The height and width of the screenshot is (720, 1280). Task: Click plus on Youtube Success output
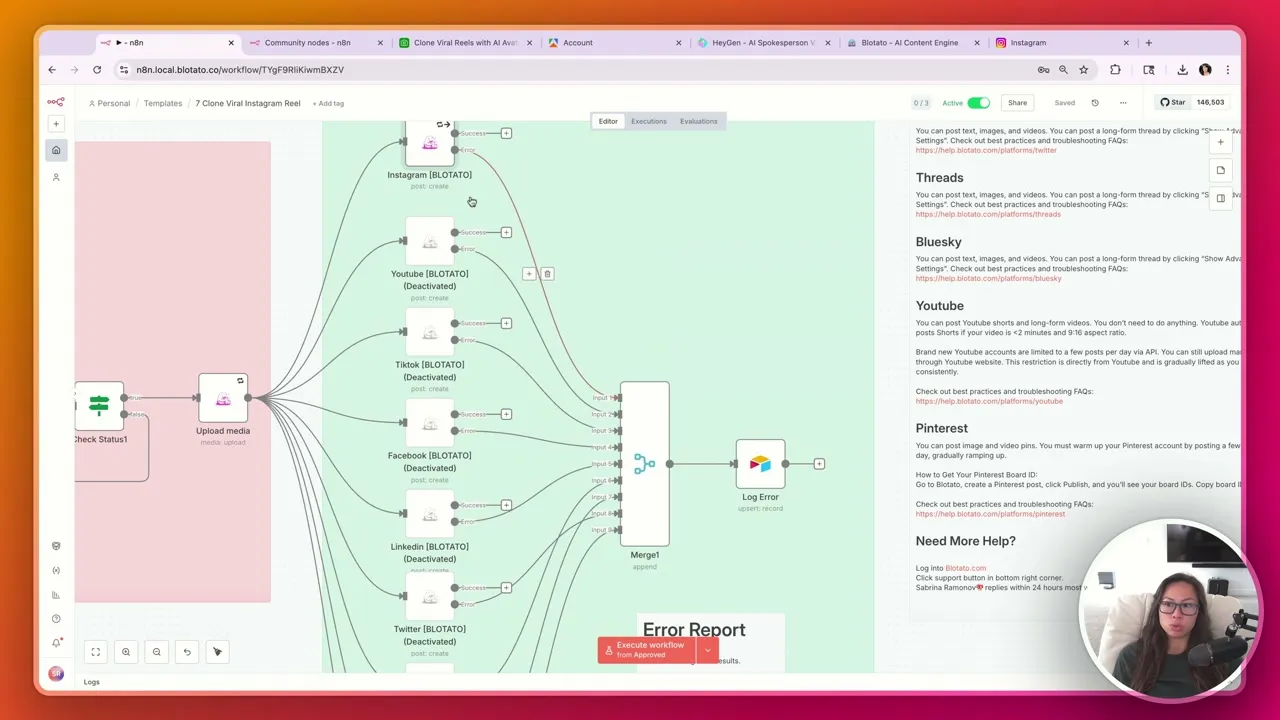[x=506, y=232]
